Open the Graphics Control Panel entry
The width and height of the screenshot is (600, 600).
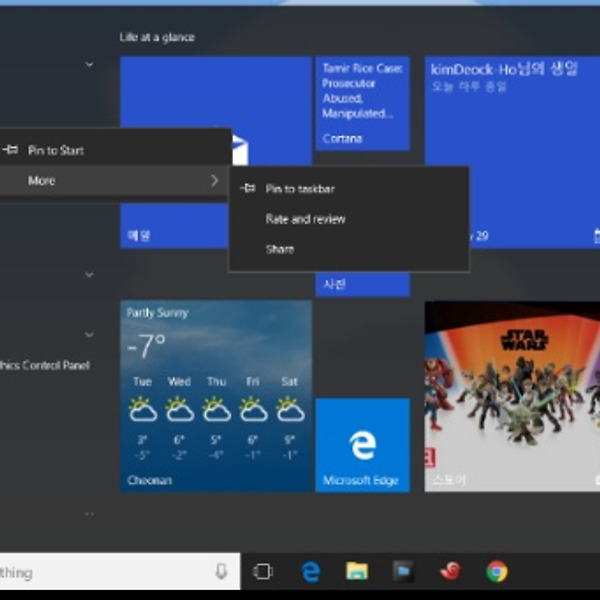pos(45,365)
